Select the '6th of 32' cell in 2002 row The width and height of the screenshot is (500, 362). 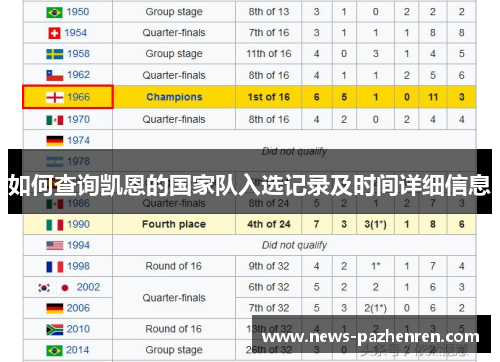pyautogui.click(x=269, y=287)
